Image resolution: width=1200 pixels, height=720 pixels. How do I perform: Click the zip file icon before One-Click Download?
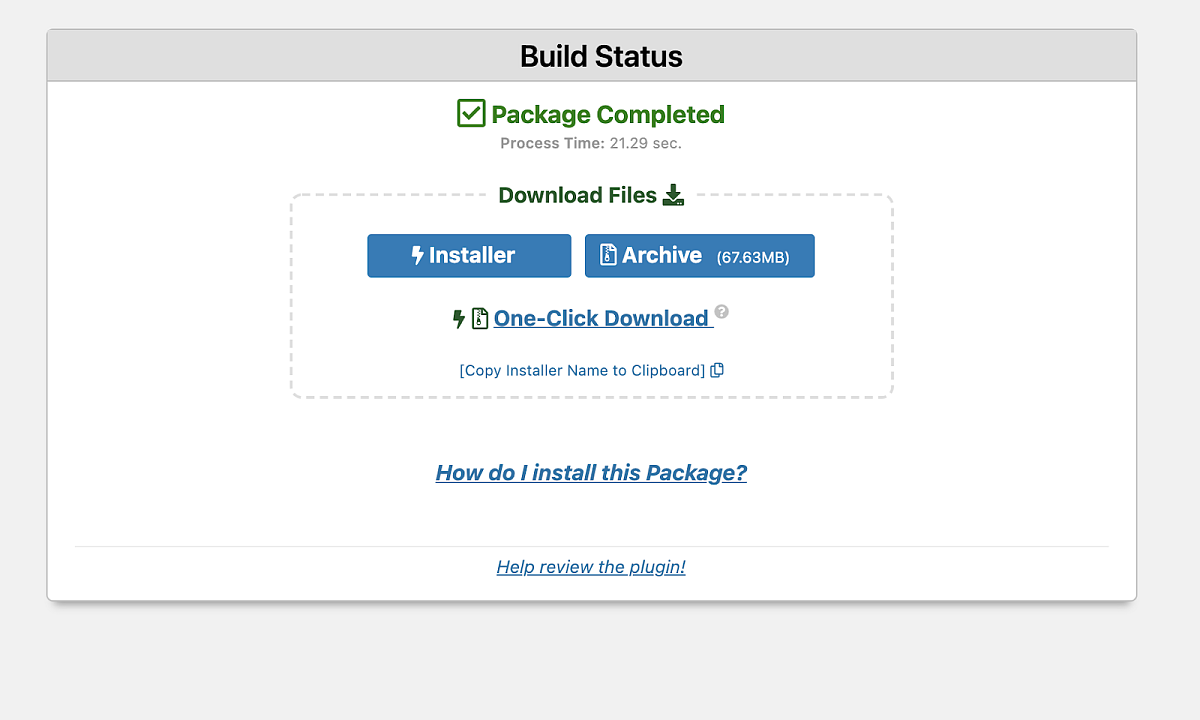pos(480,319)
